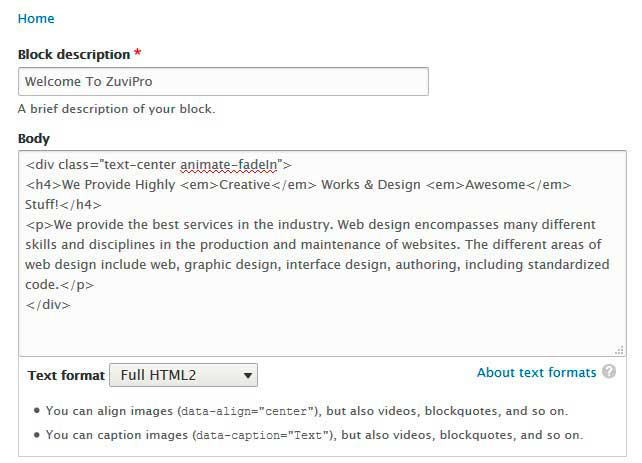Click the Body field label
This screenshot has width=642, height=463.
[x=34, y=138]
